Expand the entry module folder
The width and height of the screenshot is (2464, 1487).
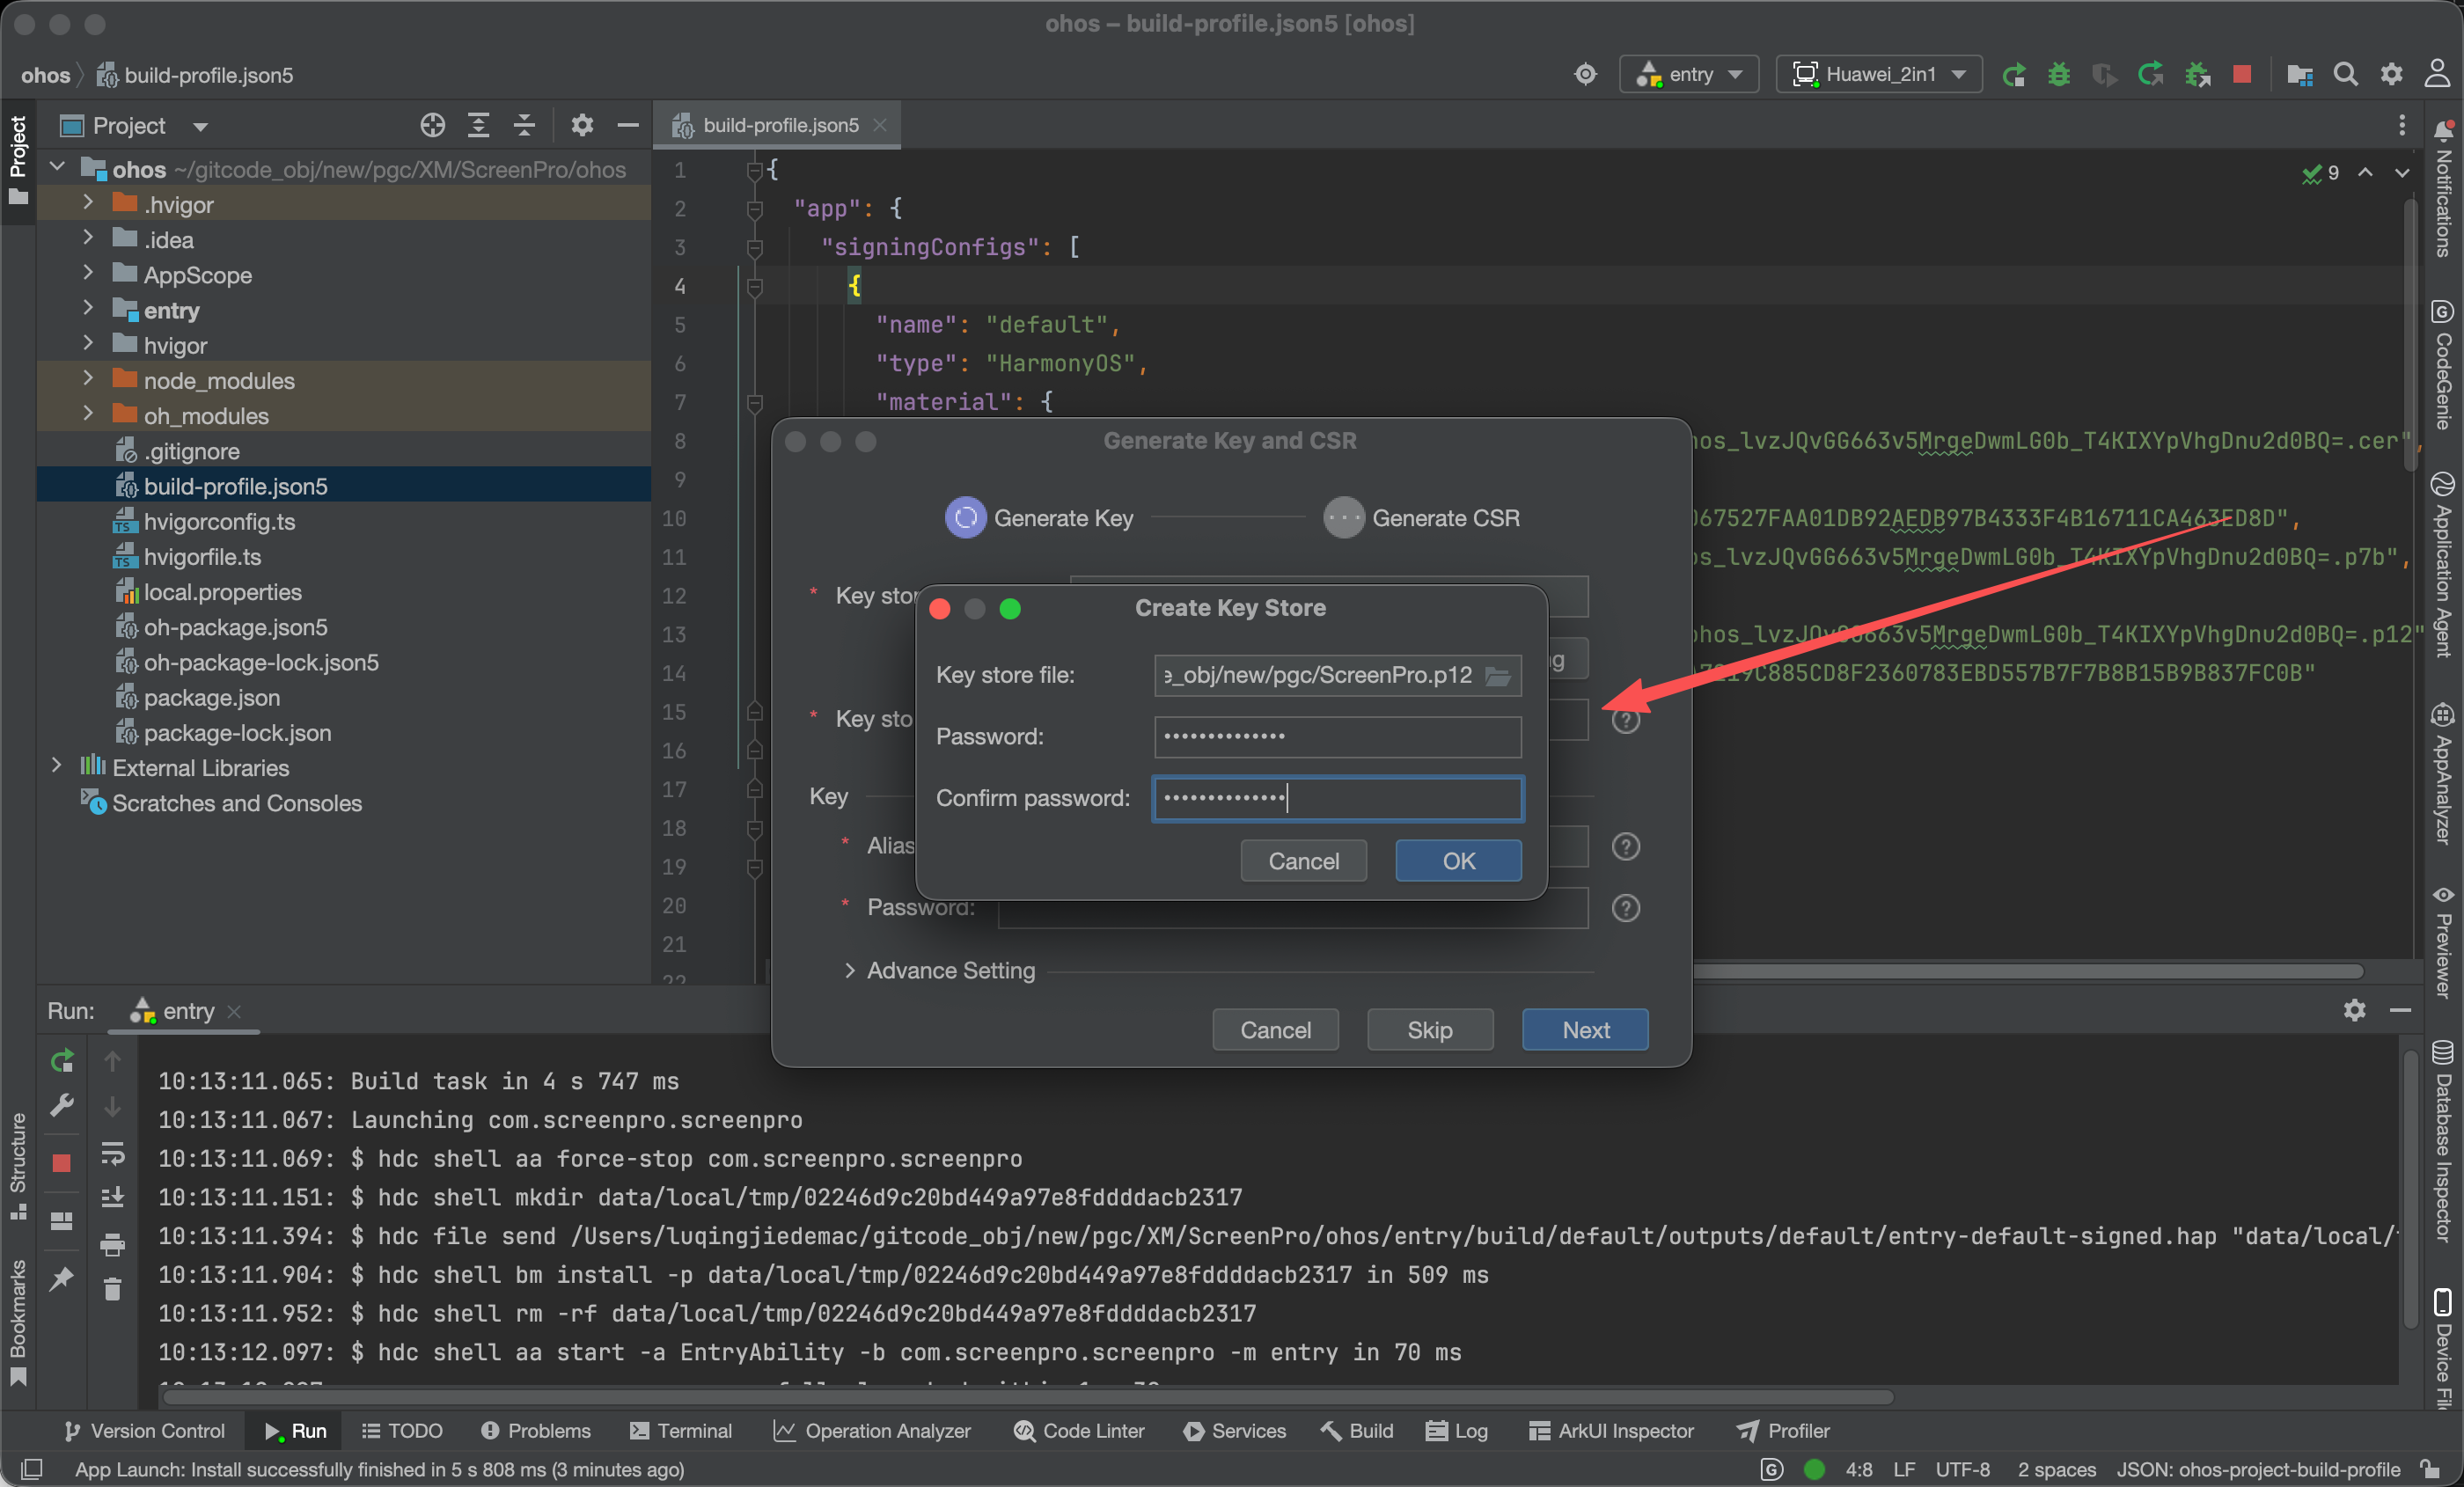tap(88, 309)
